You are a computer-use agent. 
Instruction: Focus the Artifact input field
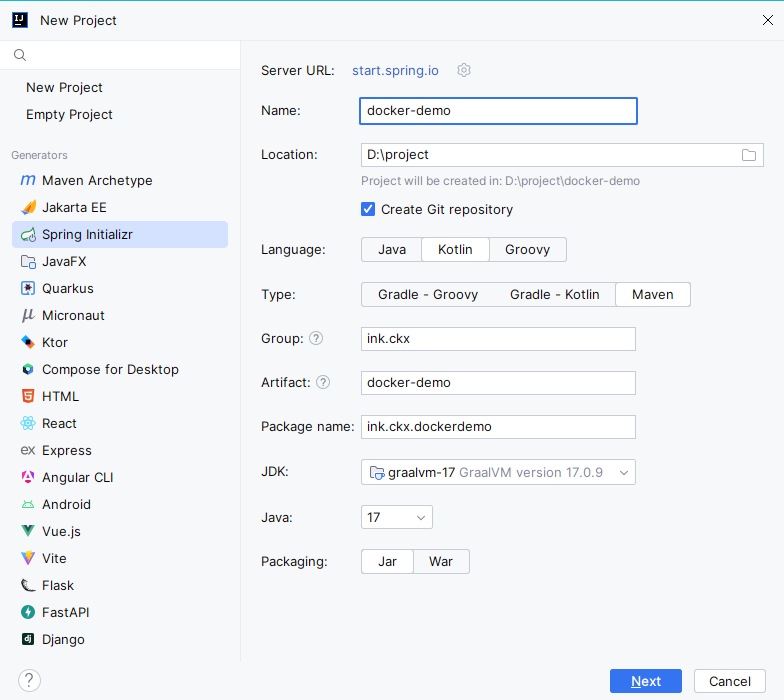click(498, 383)
